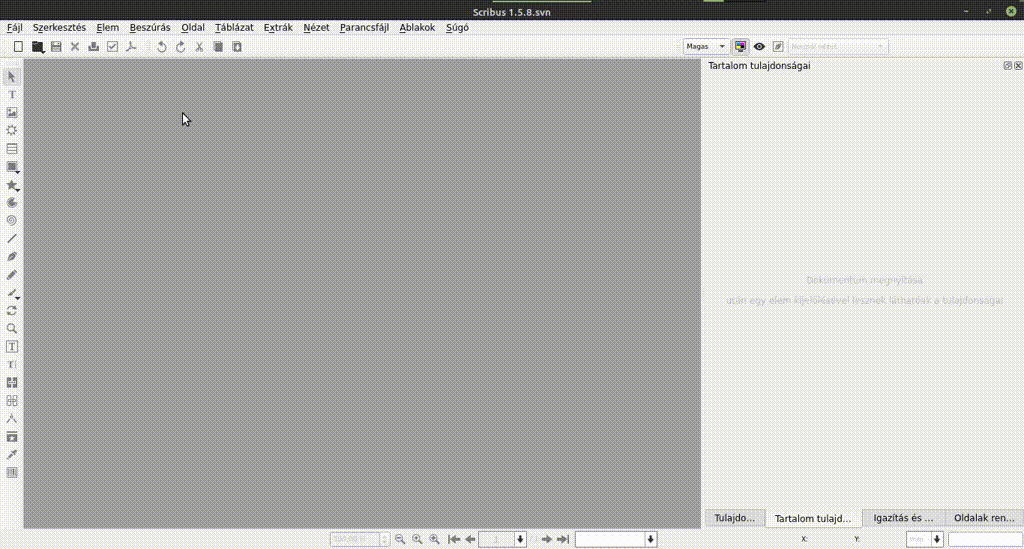Click the save document icon
Image resolution: width=1024 pixels, height=549 pixels.
pyautogui.click(x=56, y=46)
